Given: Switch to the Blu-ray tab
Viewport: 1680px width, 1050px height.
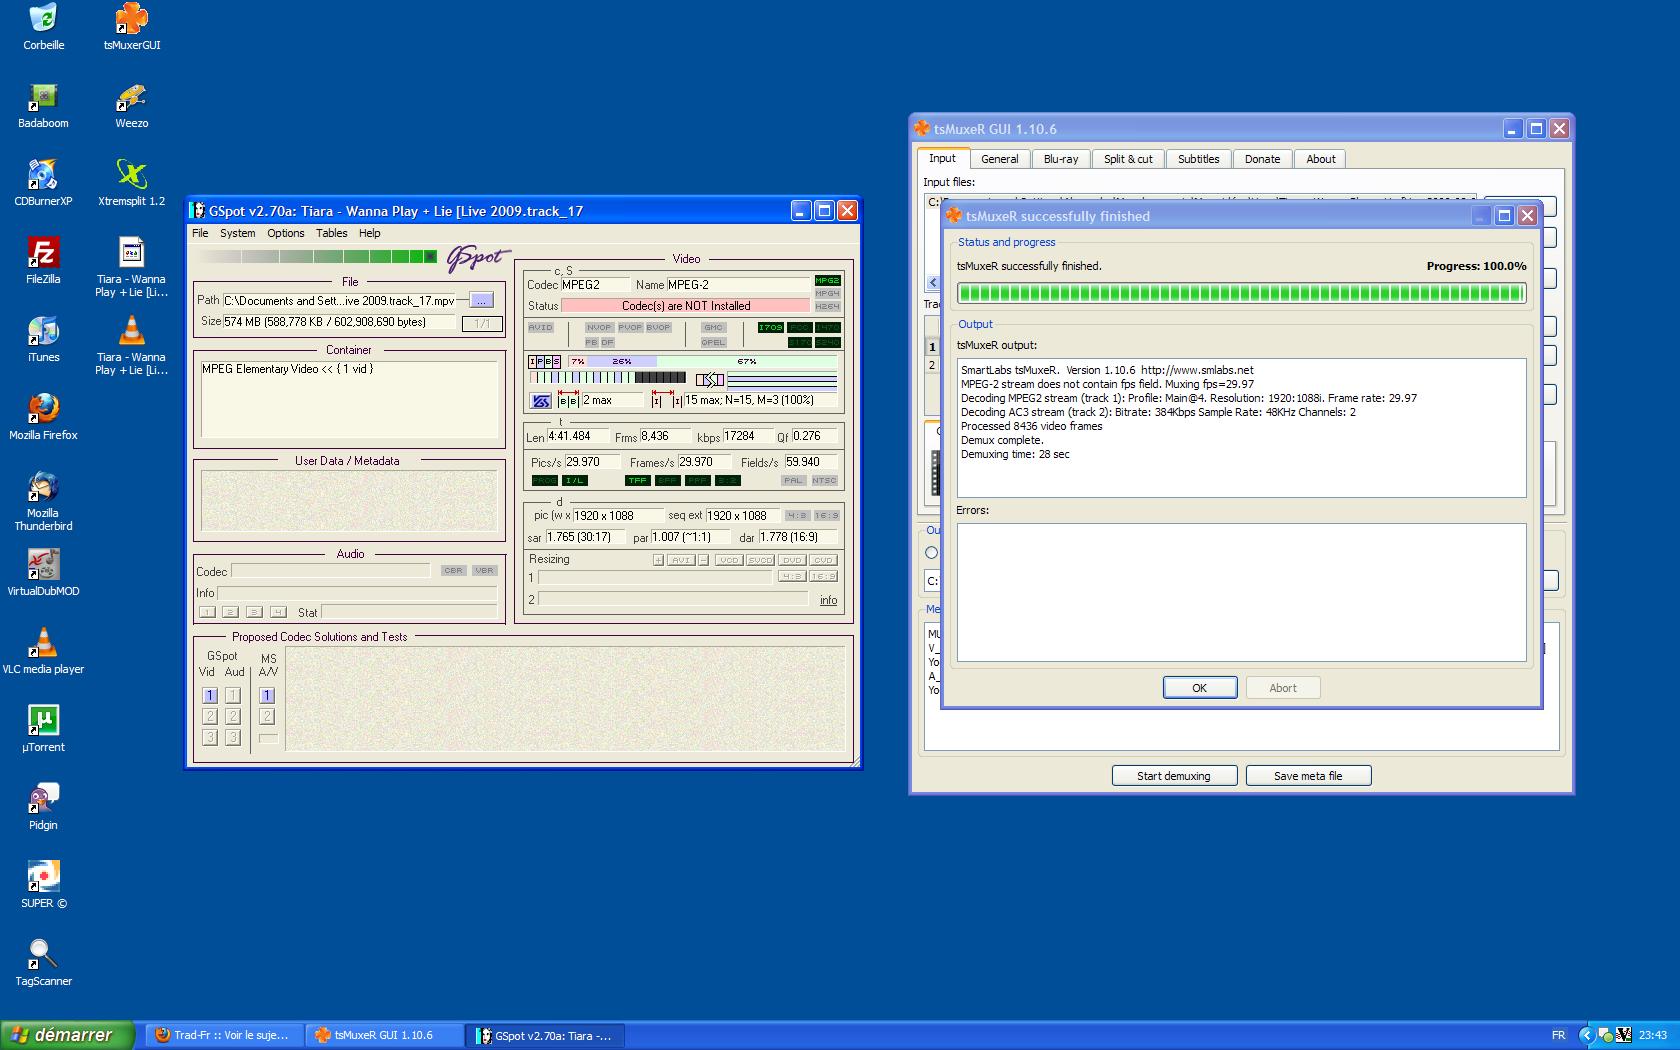Looking at the screenshot, I should [x=1061, y=159].
